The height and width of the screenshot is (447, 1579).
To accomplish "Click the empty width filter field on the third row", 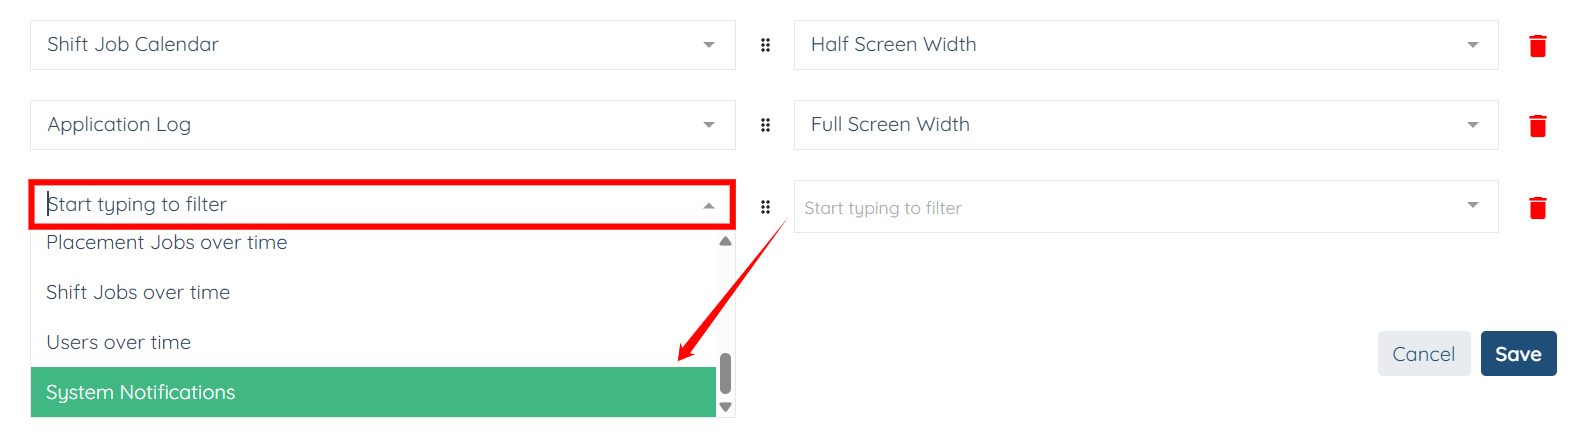I will click(1130, 208).
